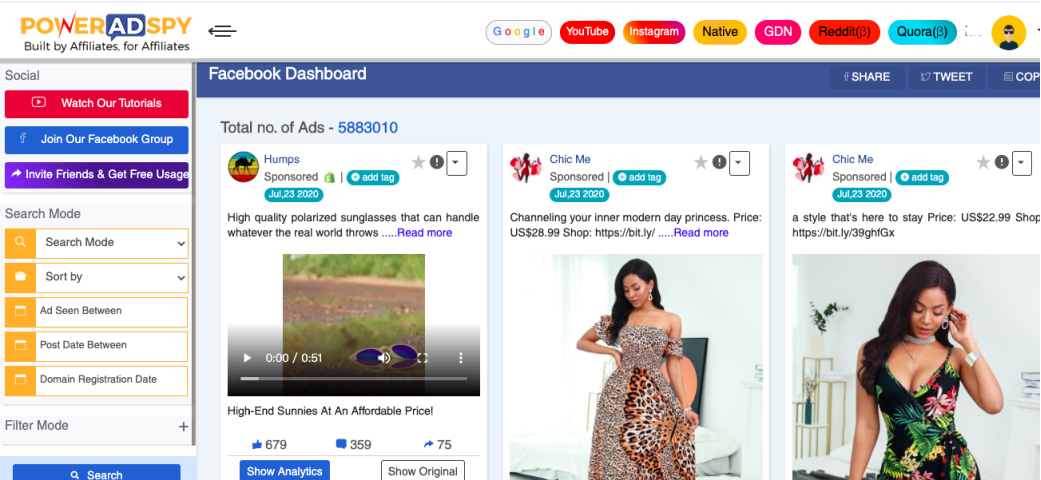Play the Humps sunglasses video
This screenshot has width=1041, height=480.
tap(248, 358)
